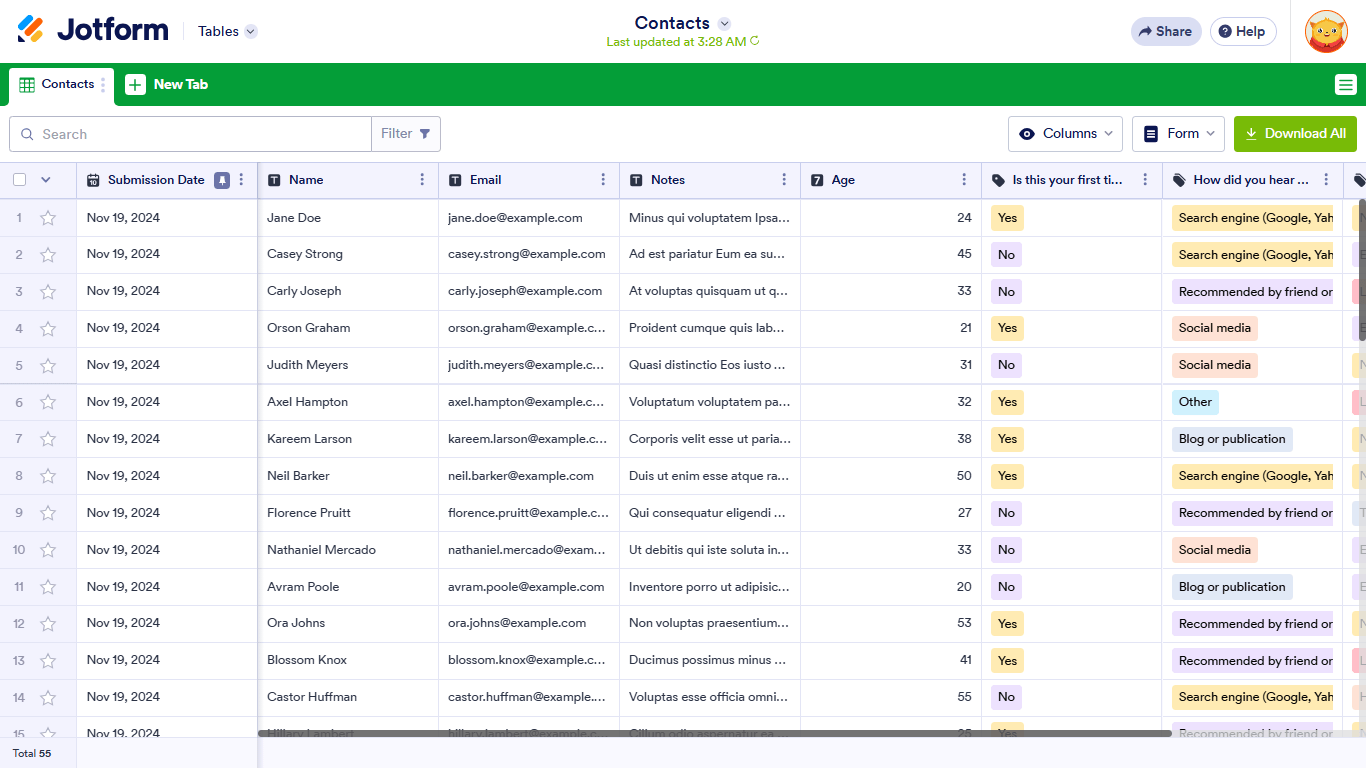Open the user avatar profile menu
1366x768 pixels.
pos(1326,31)
